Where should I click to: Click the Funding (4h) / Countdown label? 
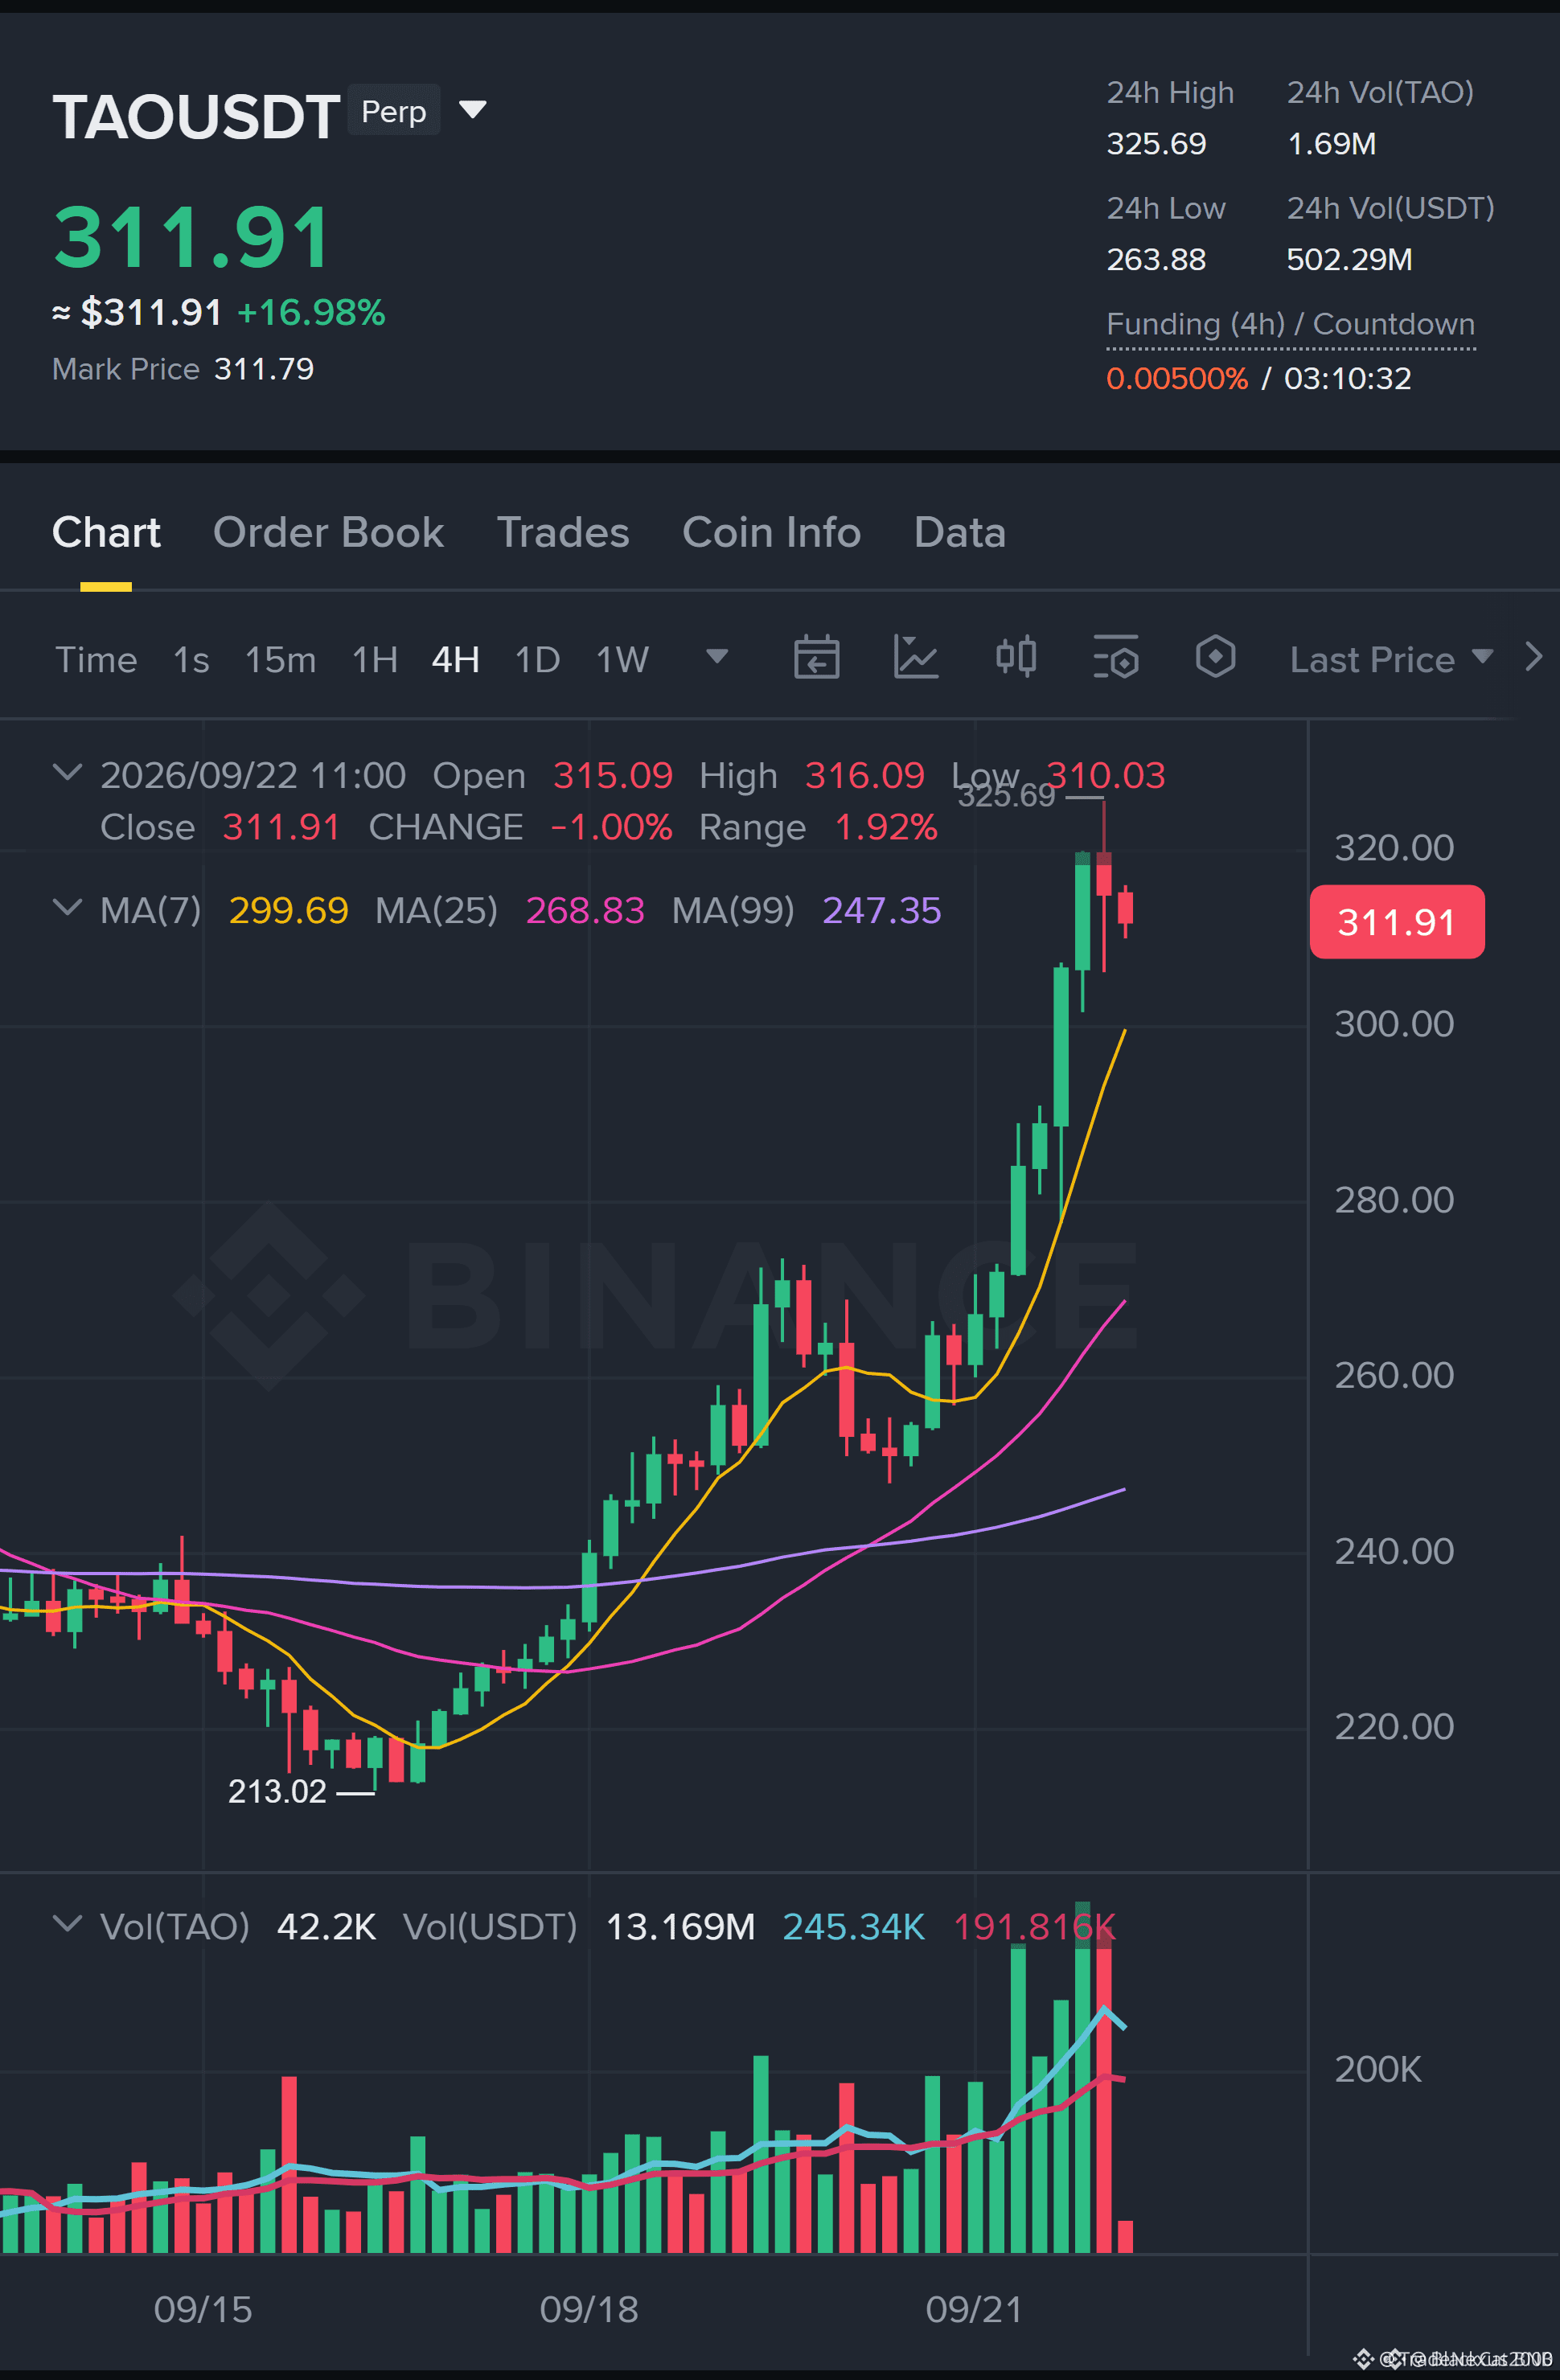coord(1290,324)
